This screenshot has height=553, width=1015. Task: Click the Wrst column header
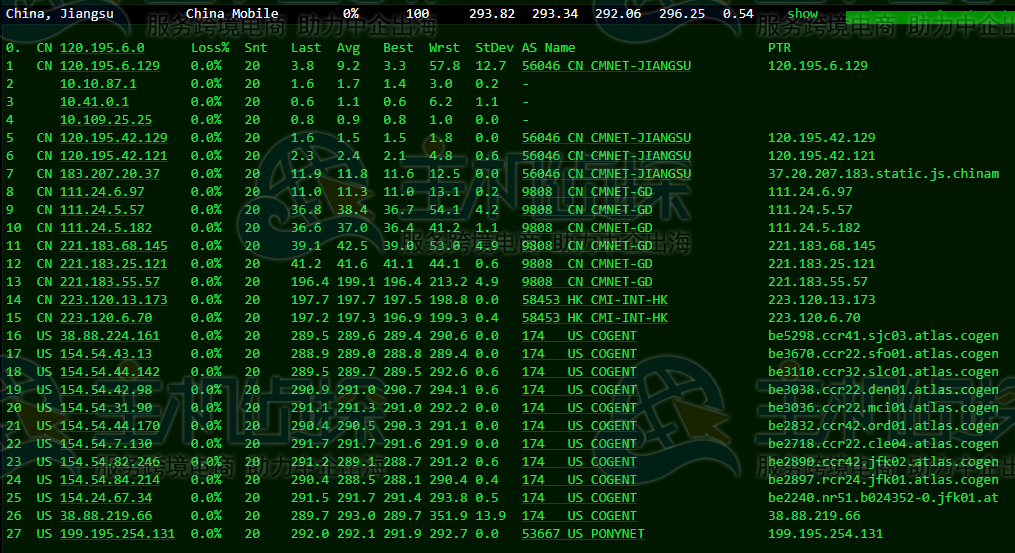pos(444,48)
